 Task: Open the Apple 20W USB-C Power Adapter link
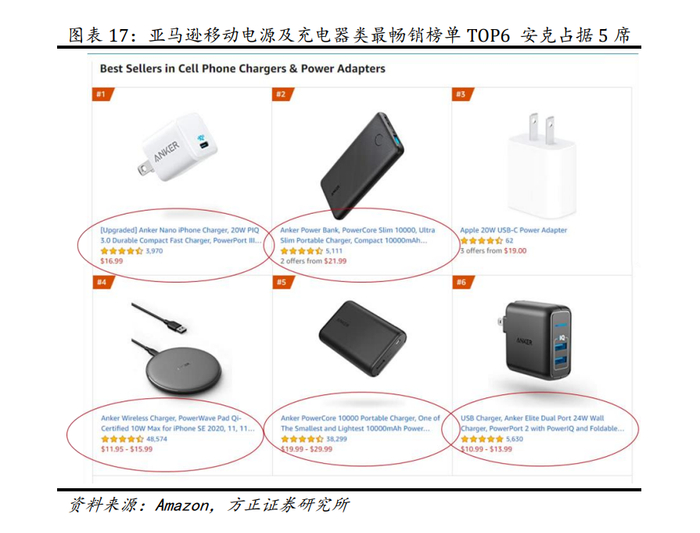click(x=513, y=230)
